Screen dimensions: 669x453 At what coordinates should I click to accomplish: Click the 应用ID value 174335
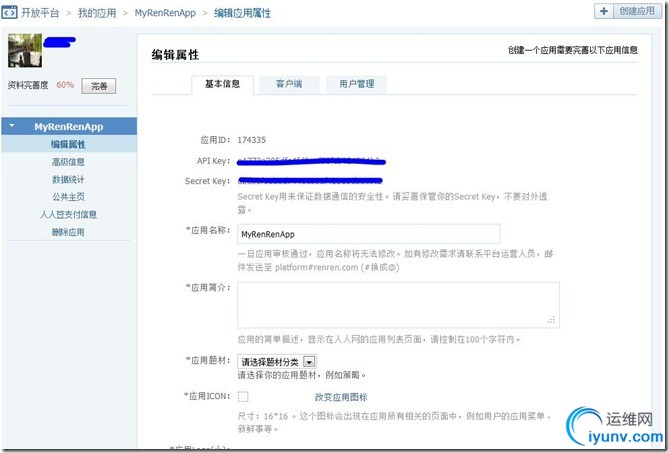click(x=252, y=140)
